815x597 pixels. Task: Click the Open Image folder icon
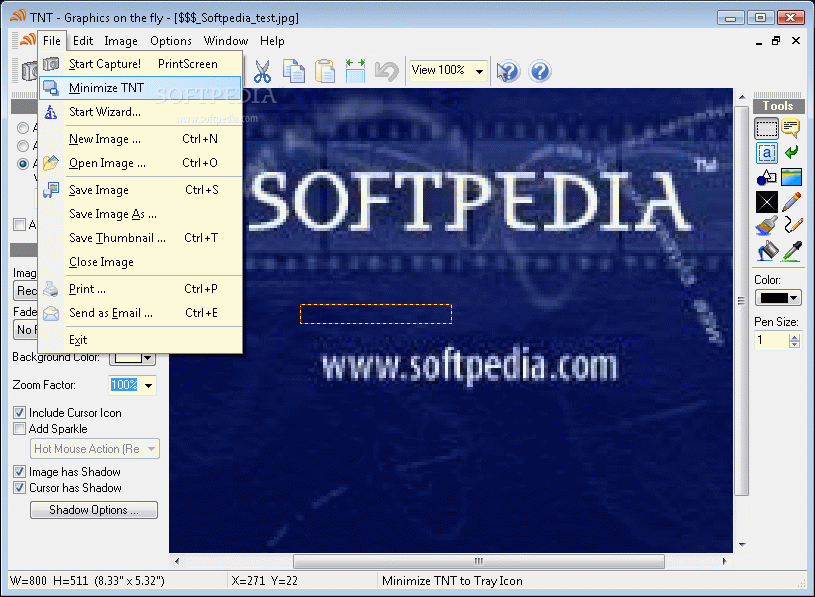(x=50, y=163)
